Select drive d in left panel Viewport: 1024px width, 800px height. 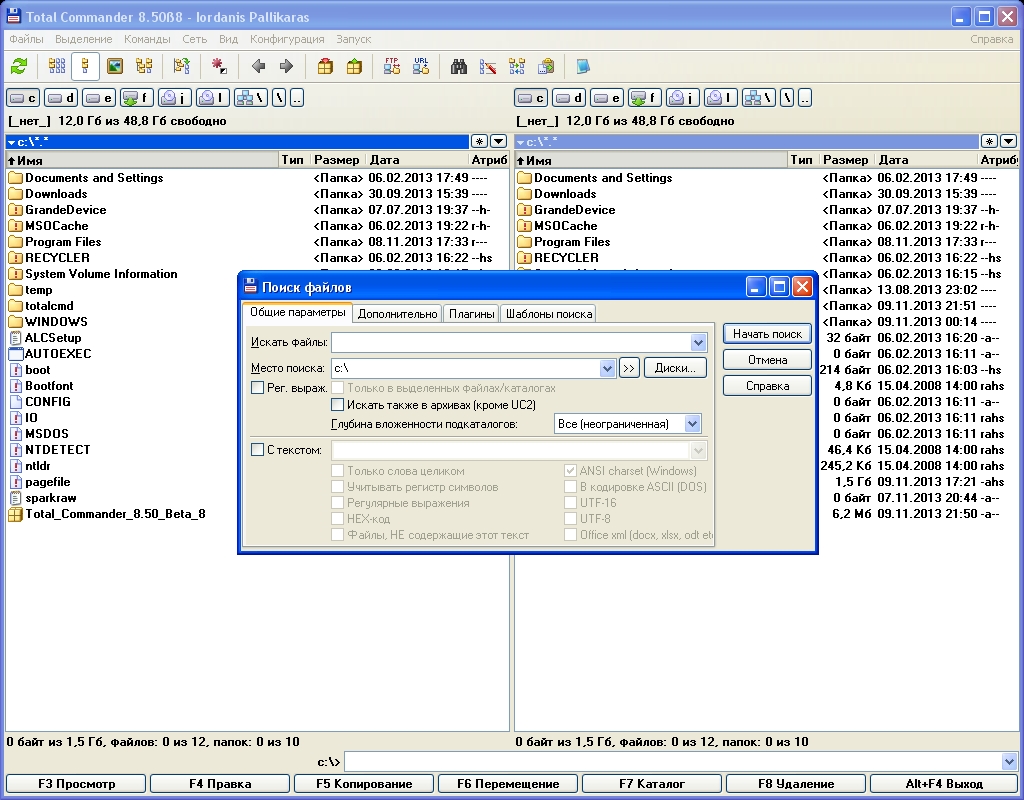tap(62, 98)
